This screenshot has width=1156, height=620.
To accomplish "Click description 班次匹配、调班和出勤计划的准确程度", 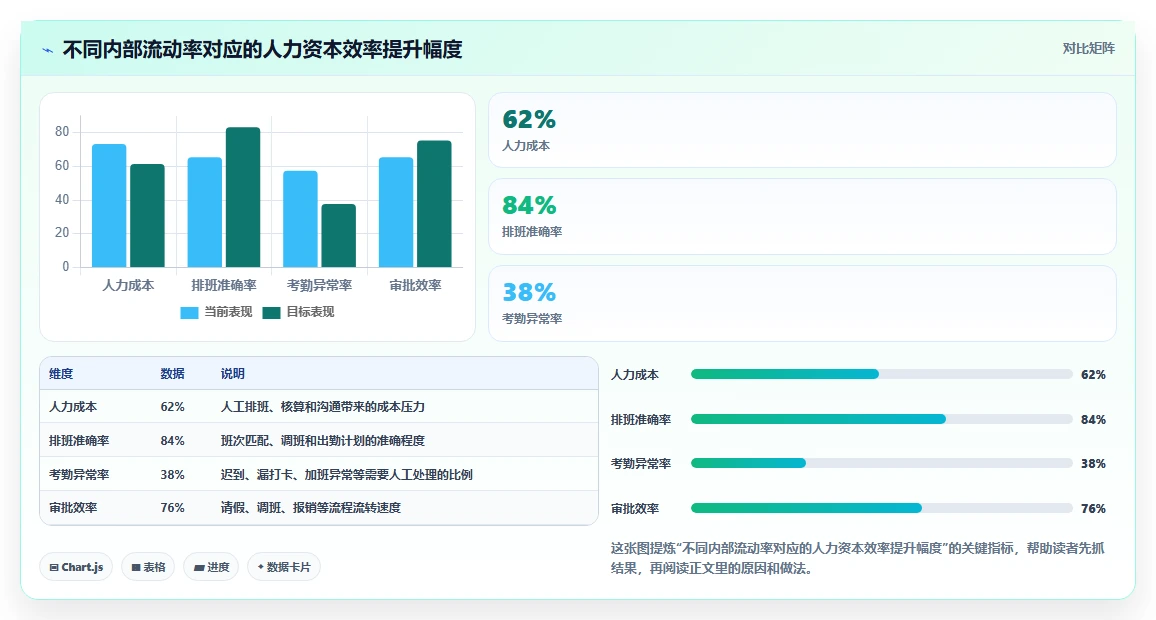I will pos(323,441).
